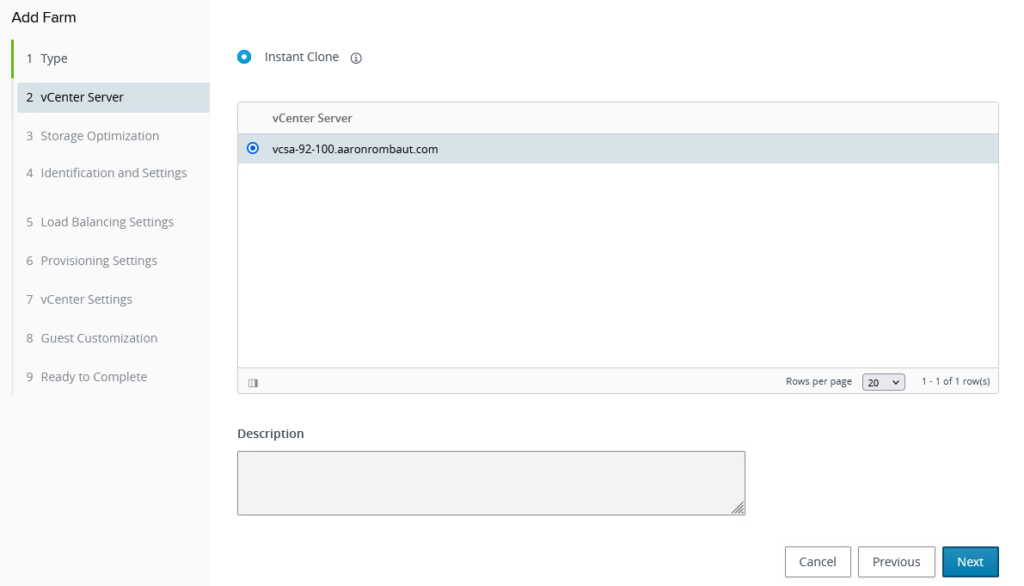Click the Instant Clone info icon
This screenshot has height=586, width=1024.
[356, 58]
